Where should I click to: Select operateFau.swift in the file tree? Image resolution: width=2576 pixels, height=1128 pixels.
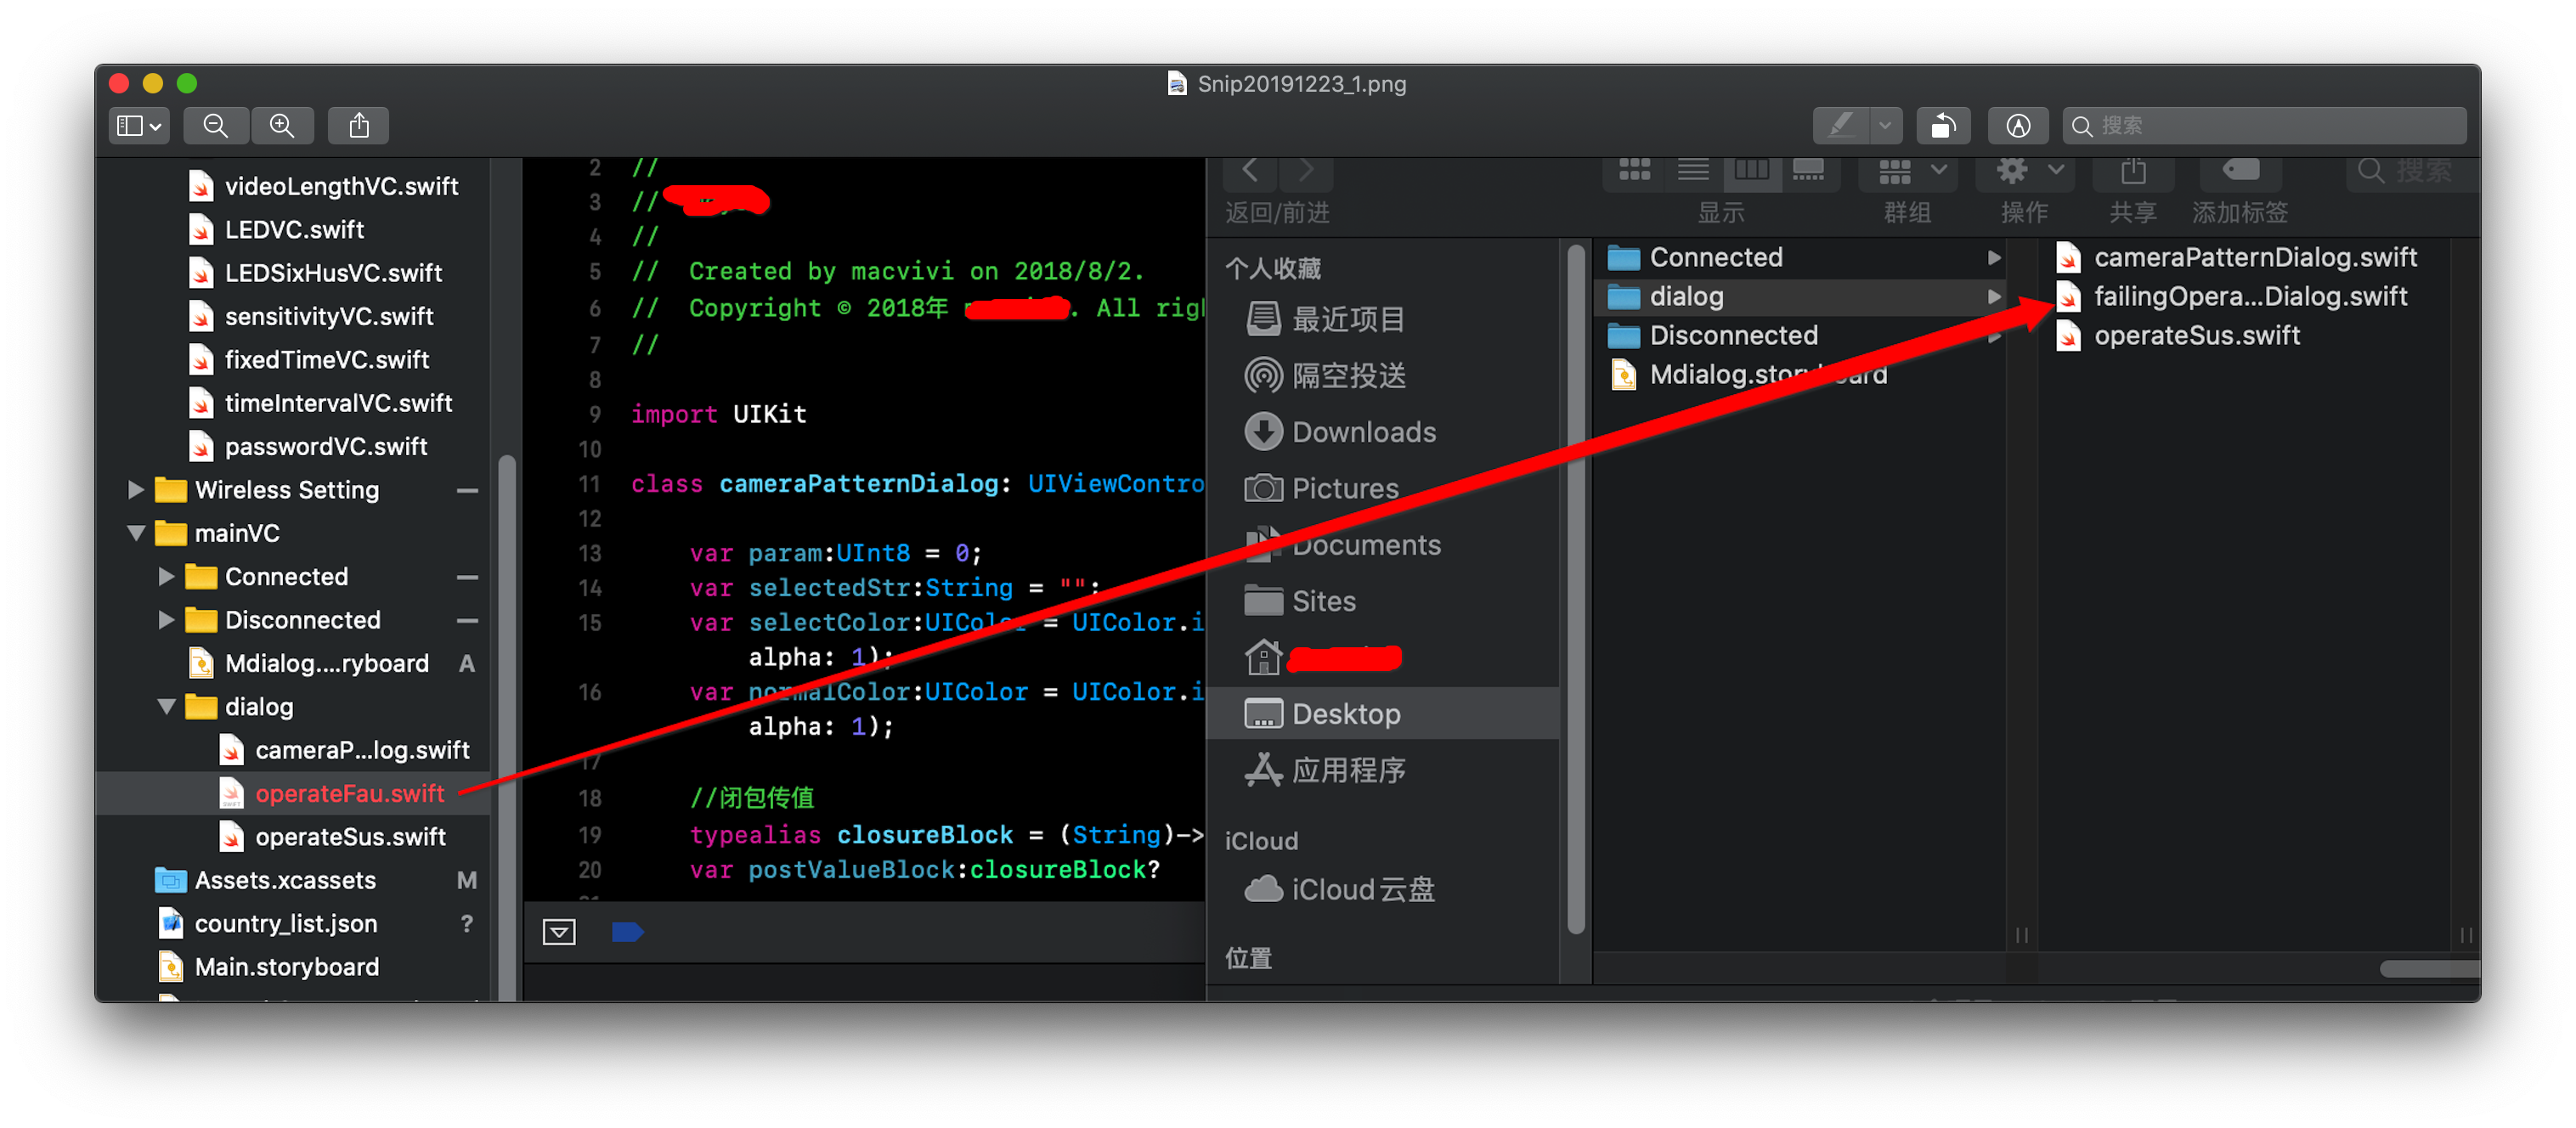click(349, 793)
